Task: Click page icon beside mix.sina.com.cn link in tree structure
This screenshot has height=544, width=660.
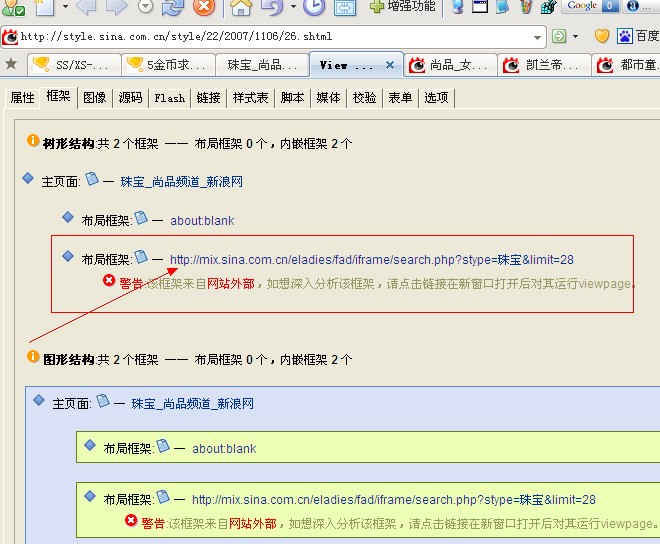Action: click(x=141, y=256)
